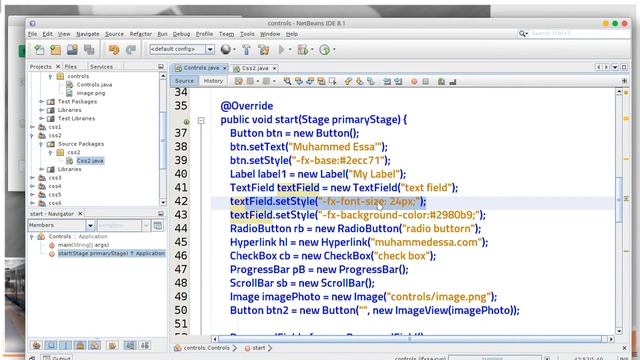The width and height of the screenshot is (640, 360).
Task: Click the editor horizontal scrollbar
Action: (410, 339)
